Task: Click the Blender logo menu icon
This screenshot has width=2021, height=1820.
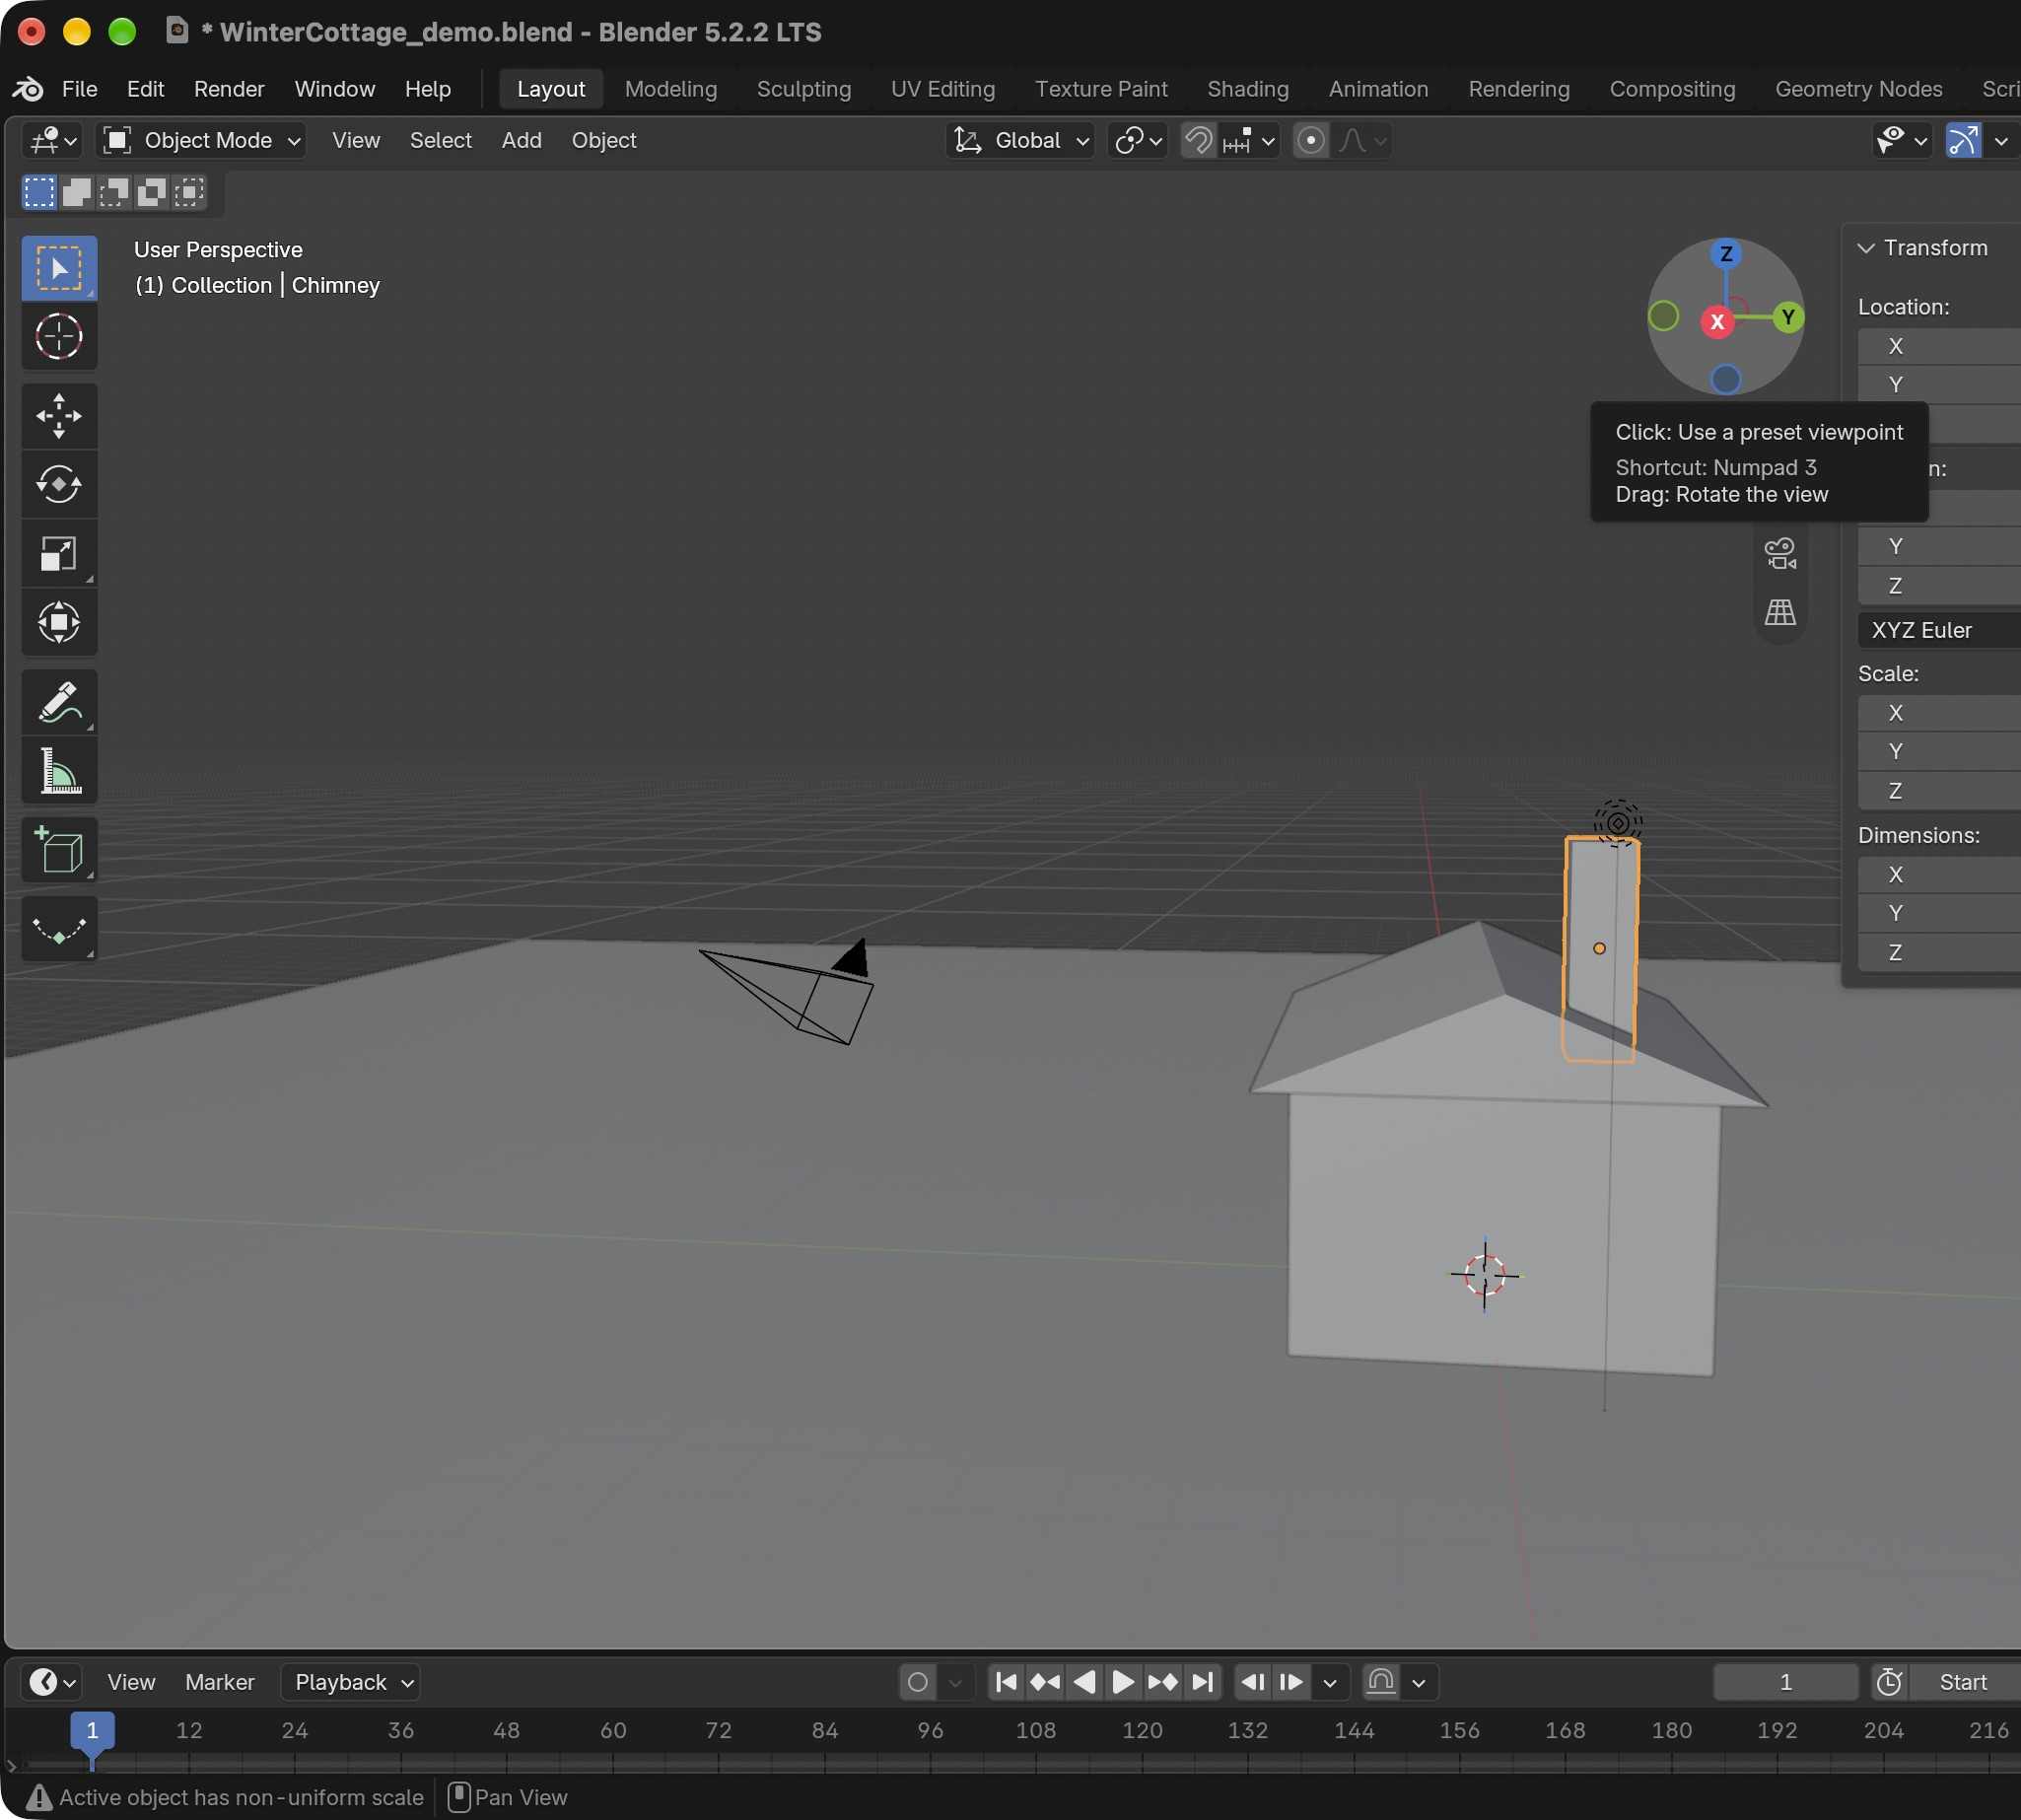Action: (28, 89)
